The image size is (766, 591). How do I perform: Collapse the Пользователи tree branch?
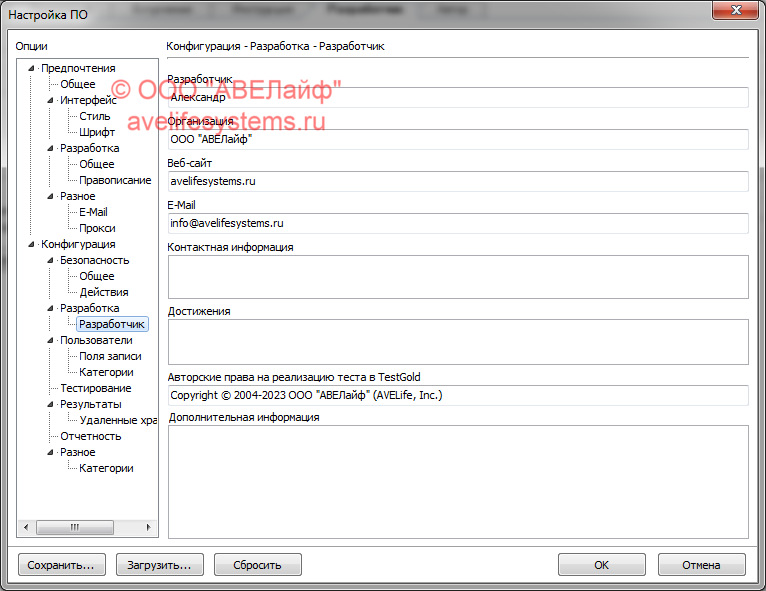pyautogui.click(x=51, y=340)
